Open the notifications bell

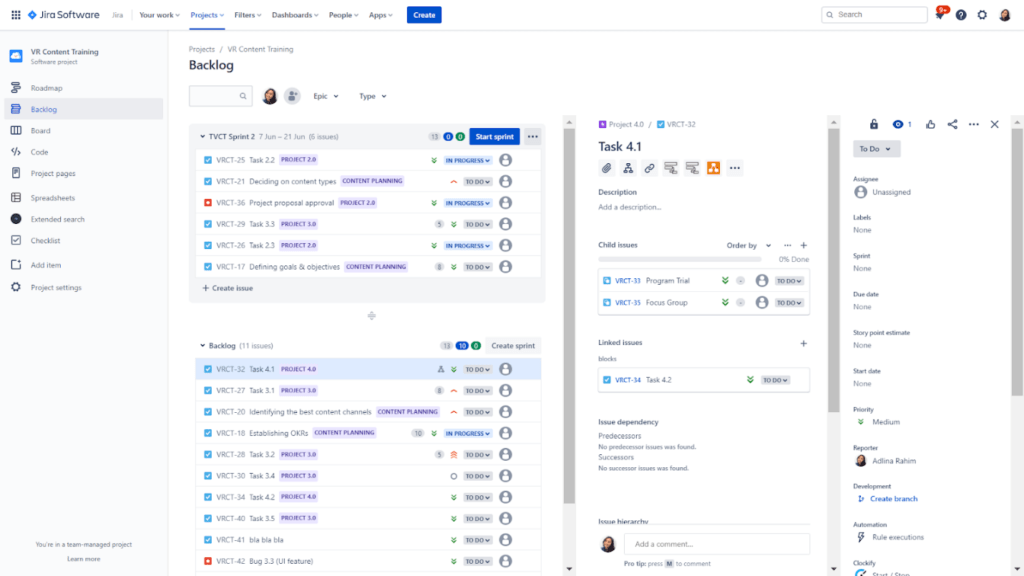pos(942,14)
